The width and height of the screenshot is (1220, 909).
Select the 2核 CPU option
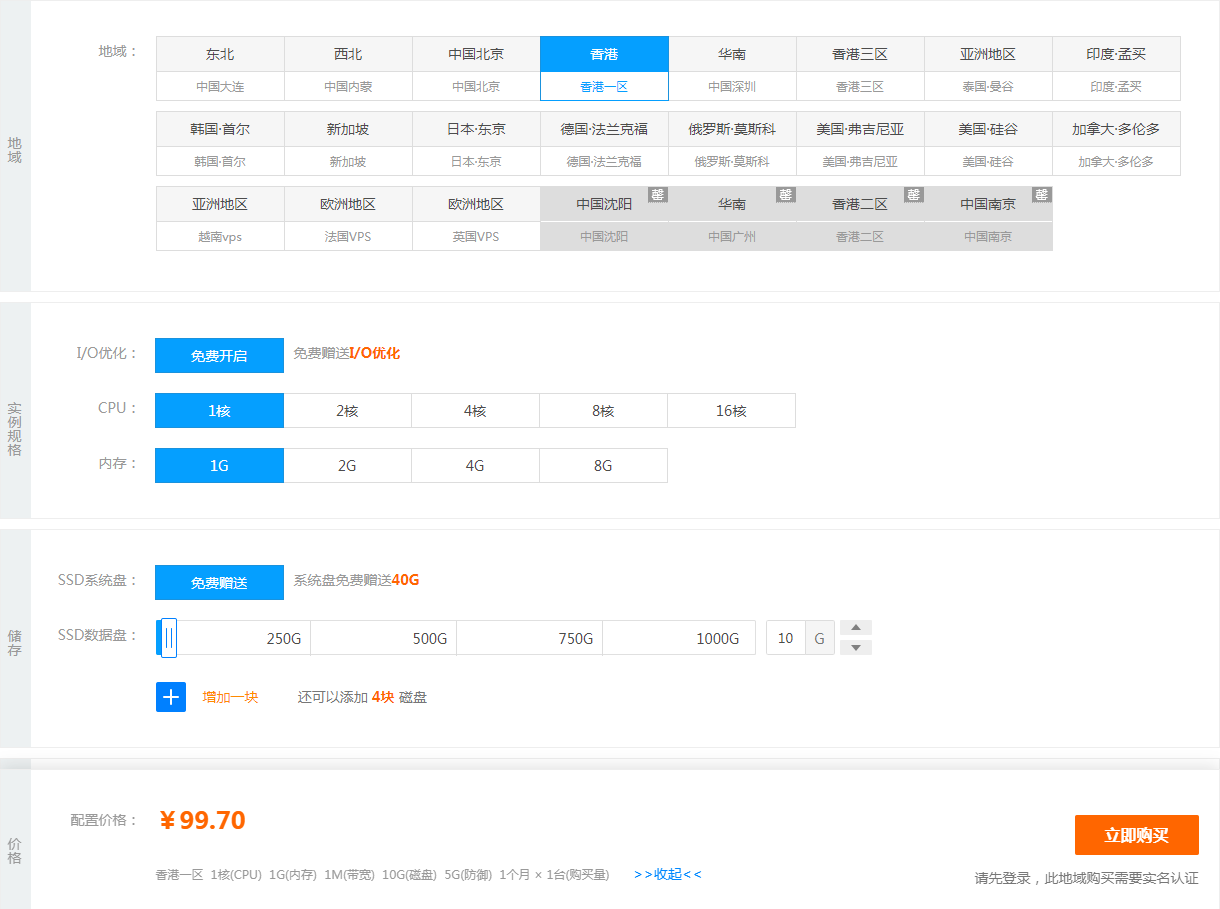click(347, 411)
